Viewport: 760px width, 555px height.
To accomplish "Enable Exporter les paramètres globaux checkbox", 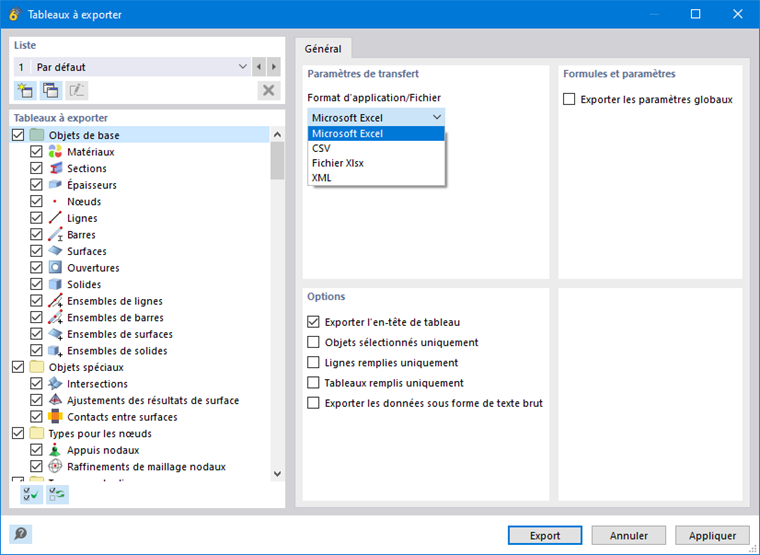I will pyautogui.click(x=570, y=100).
